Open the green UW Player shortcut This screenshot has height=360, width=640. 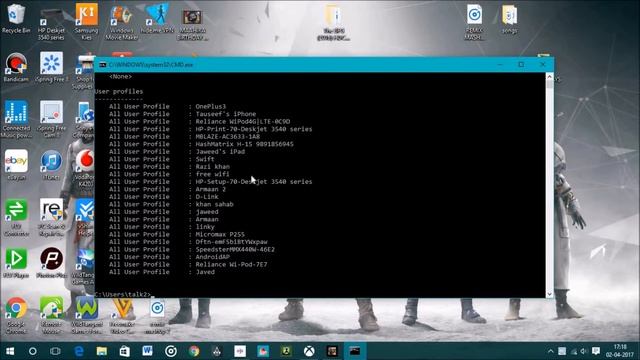[16, 263]
